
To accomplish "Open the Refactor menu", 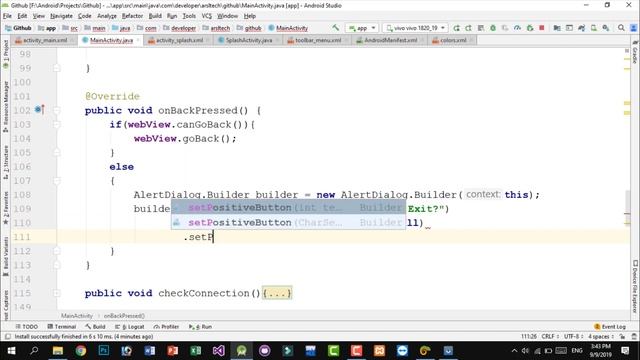I will (132, 16).
